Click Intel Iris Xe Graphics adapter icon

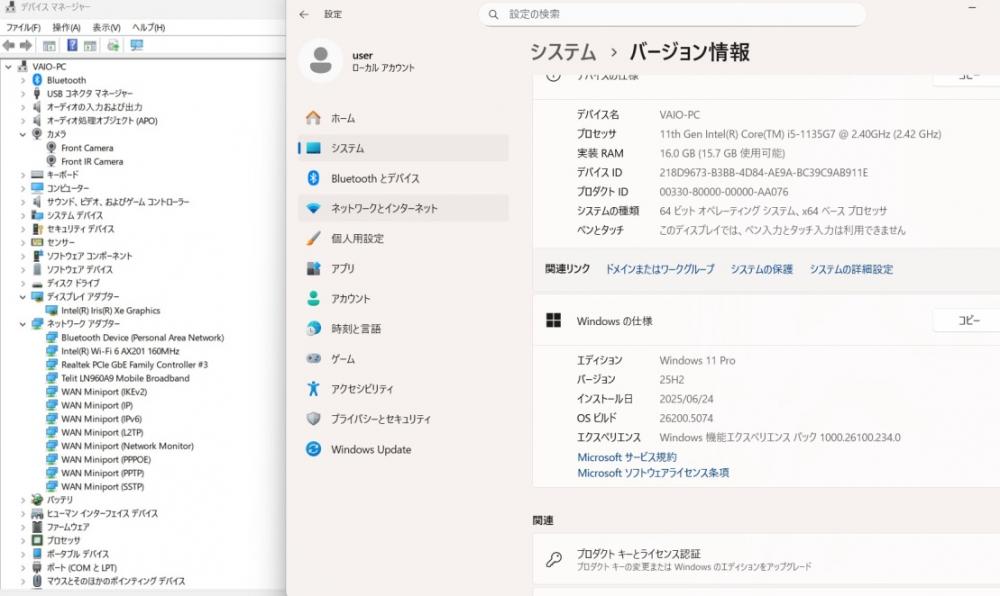click(x=52, y=310)
